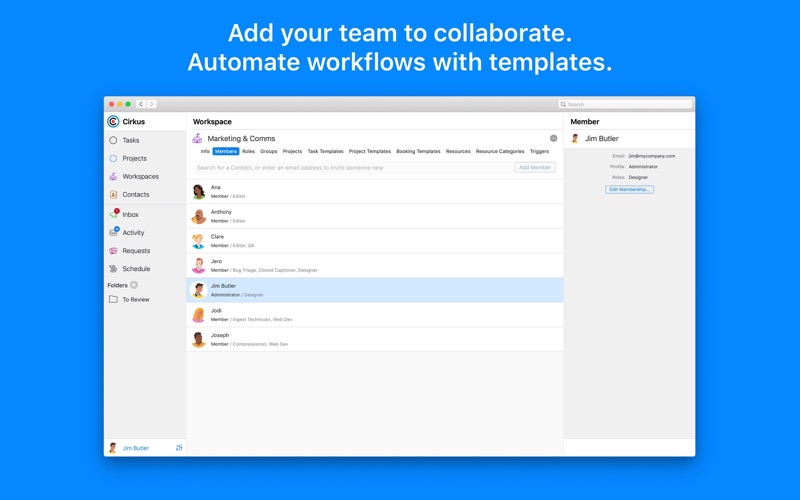This screenshot has width=800, height=500.
Task: Click the jim@mycompany.com email value
Action: tap(652, 156)
